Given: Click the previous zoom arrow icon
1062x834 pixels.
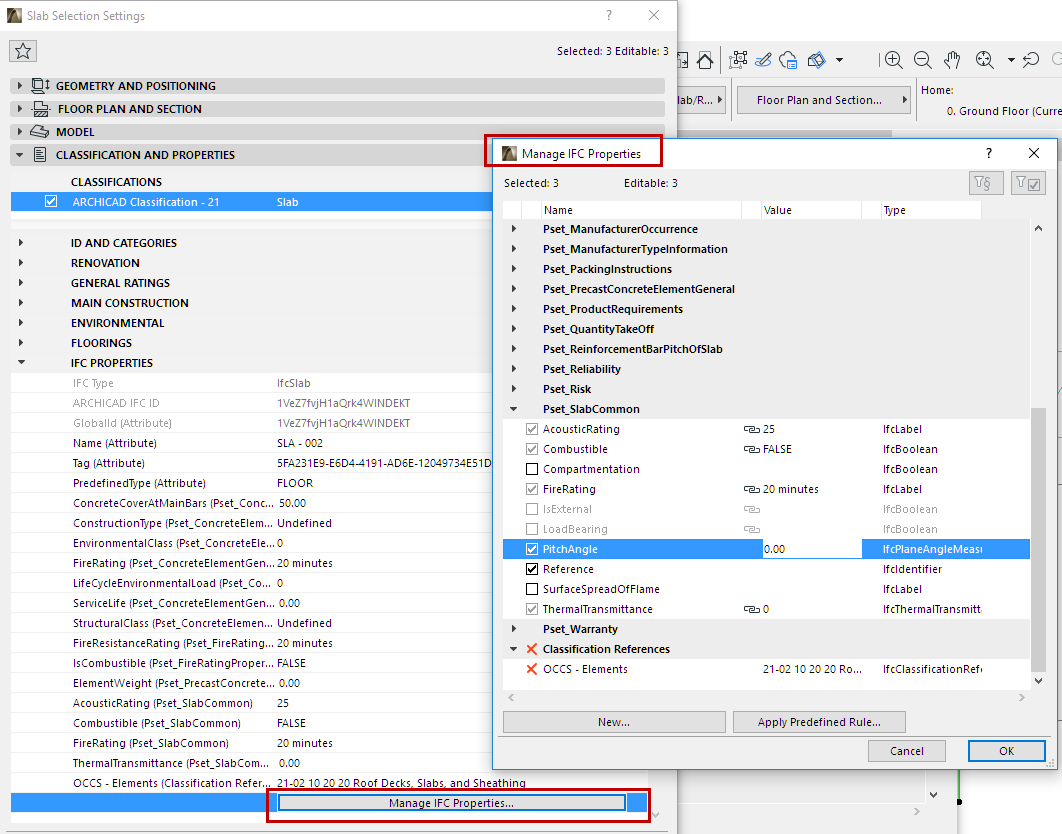Looking at the screenshot, I should click(1031, 60).
